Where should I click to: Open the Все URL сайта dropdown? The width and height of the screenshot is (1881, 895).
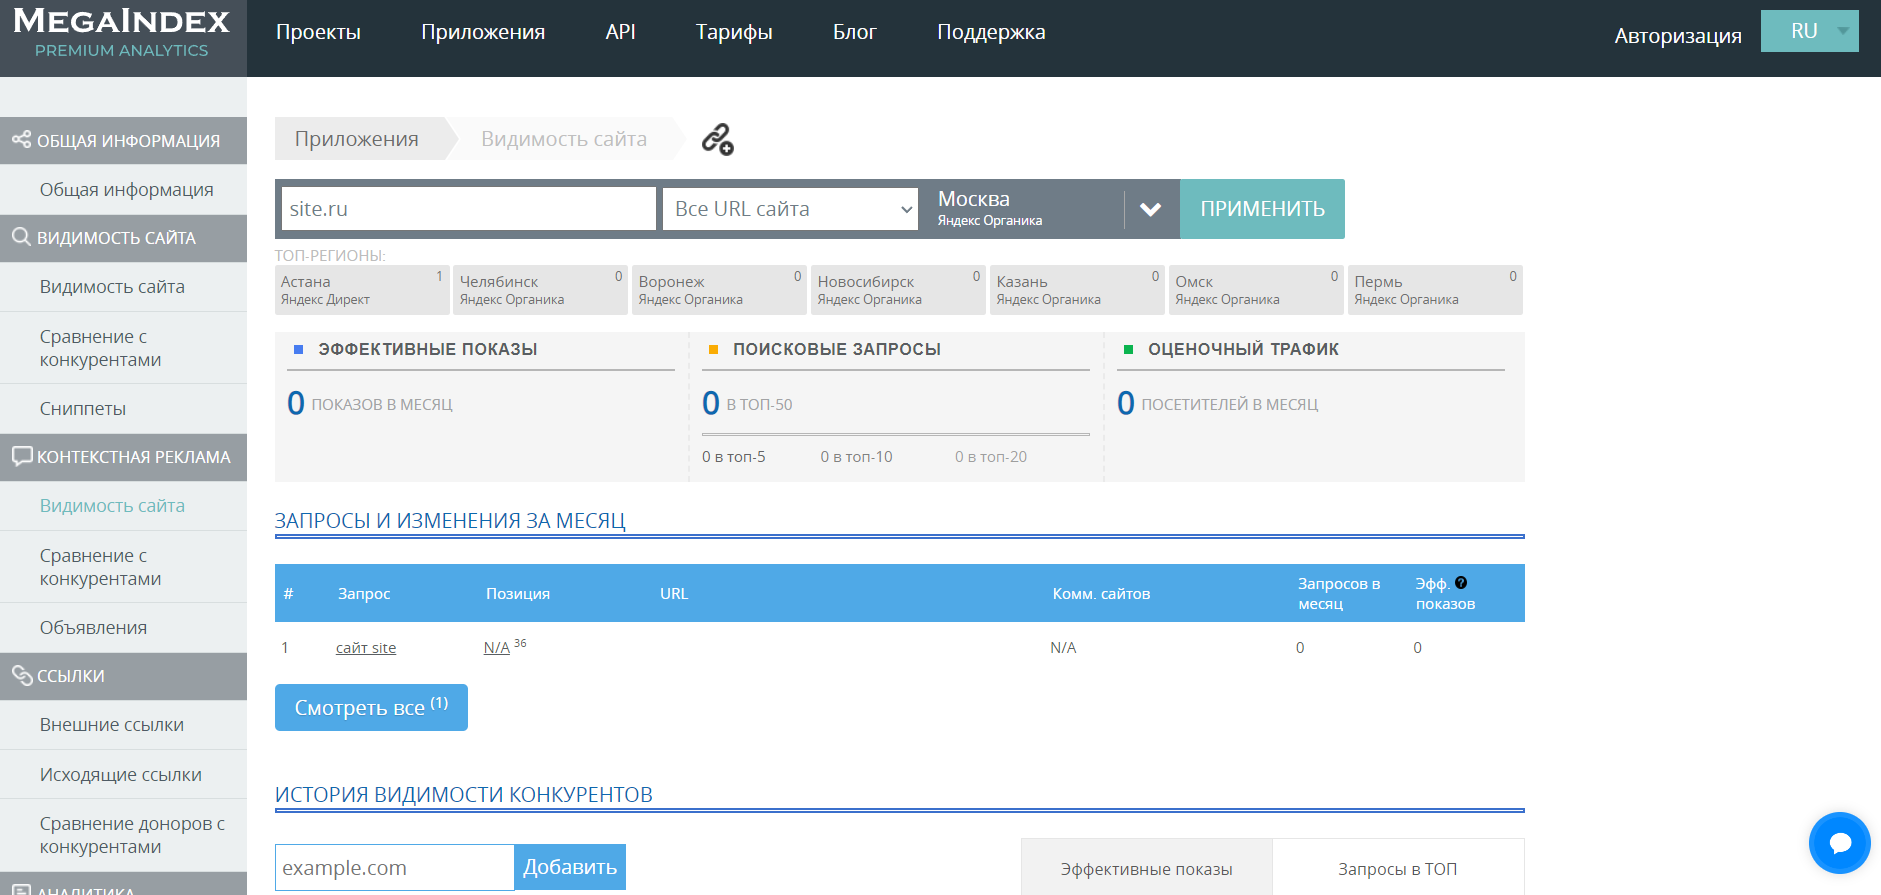point(790,209)
